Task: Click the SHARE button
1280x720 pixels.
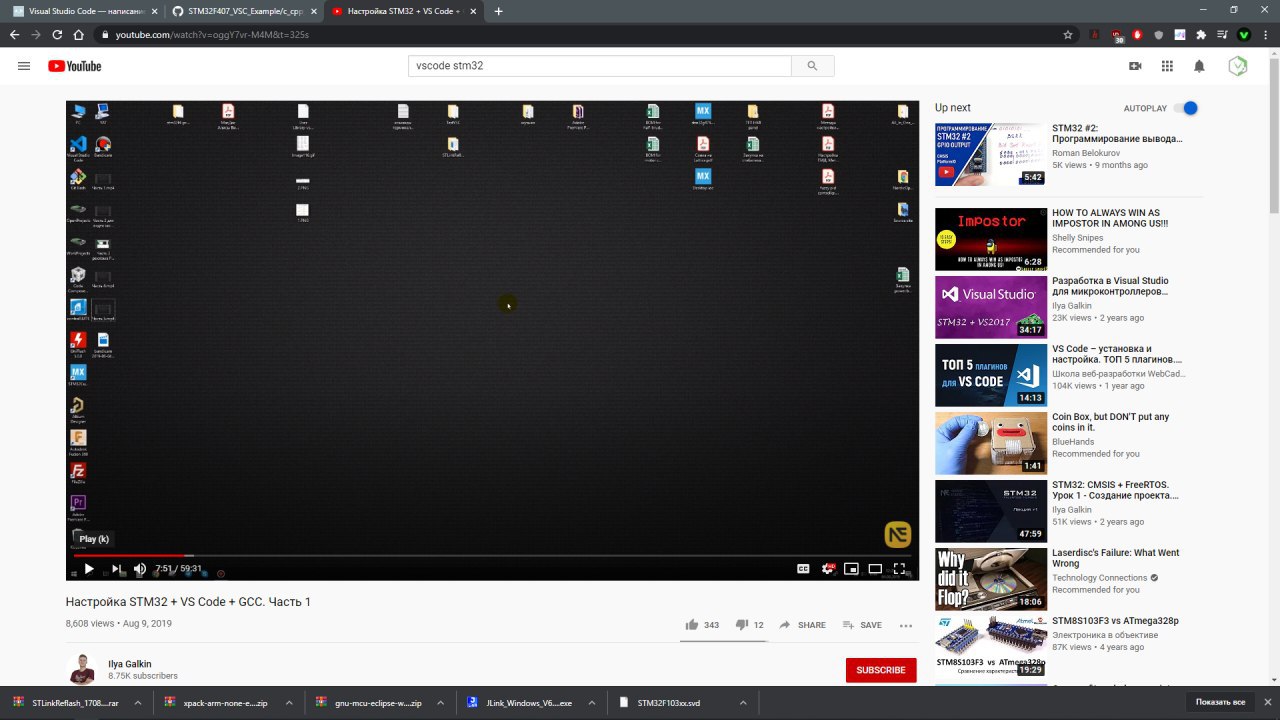Action: [x=802, y=625]
